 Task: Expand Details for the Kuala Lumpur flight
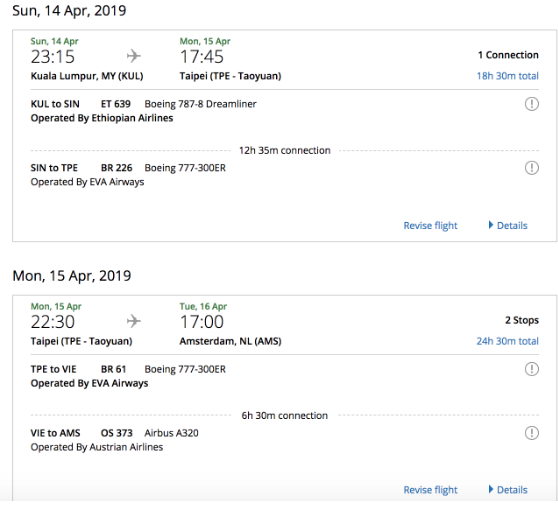point(508,225)
